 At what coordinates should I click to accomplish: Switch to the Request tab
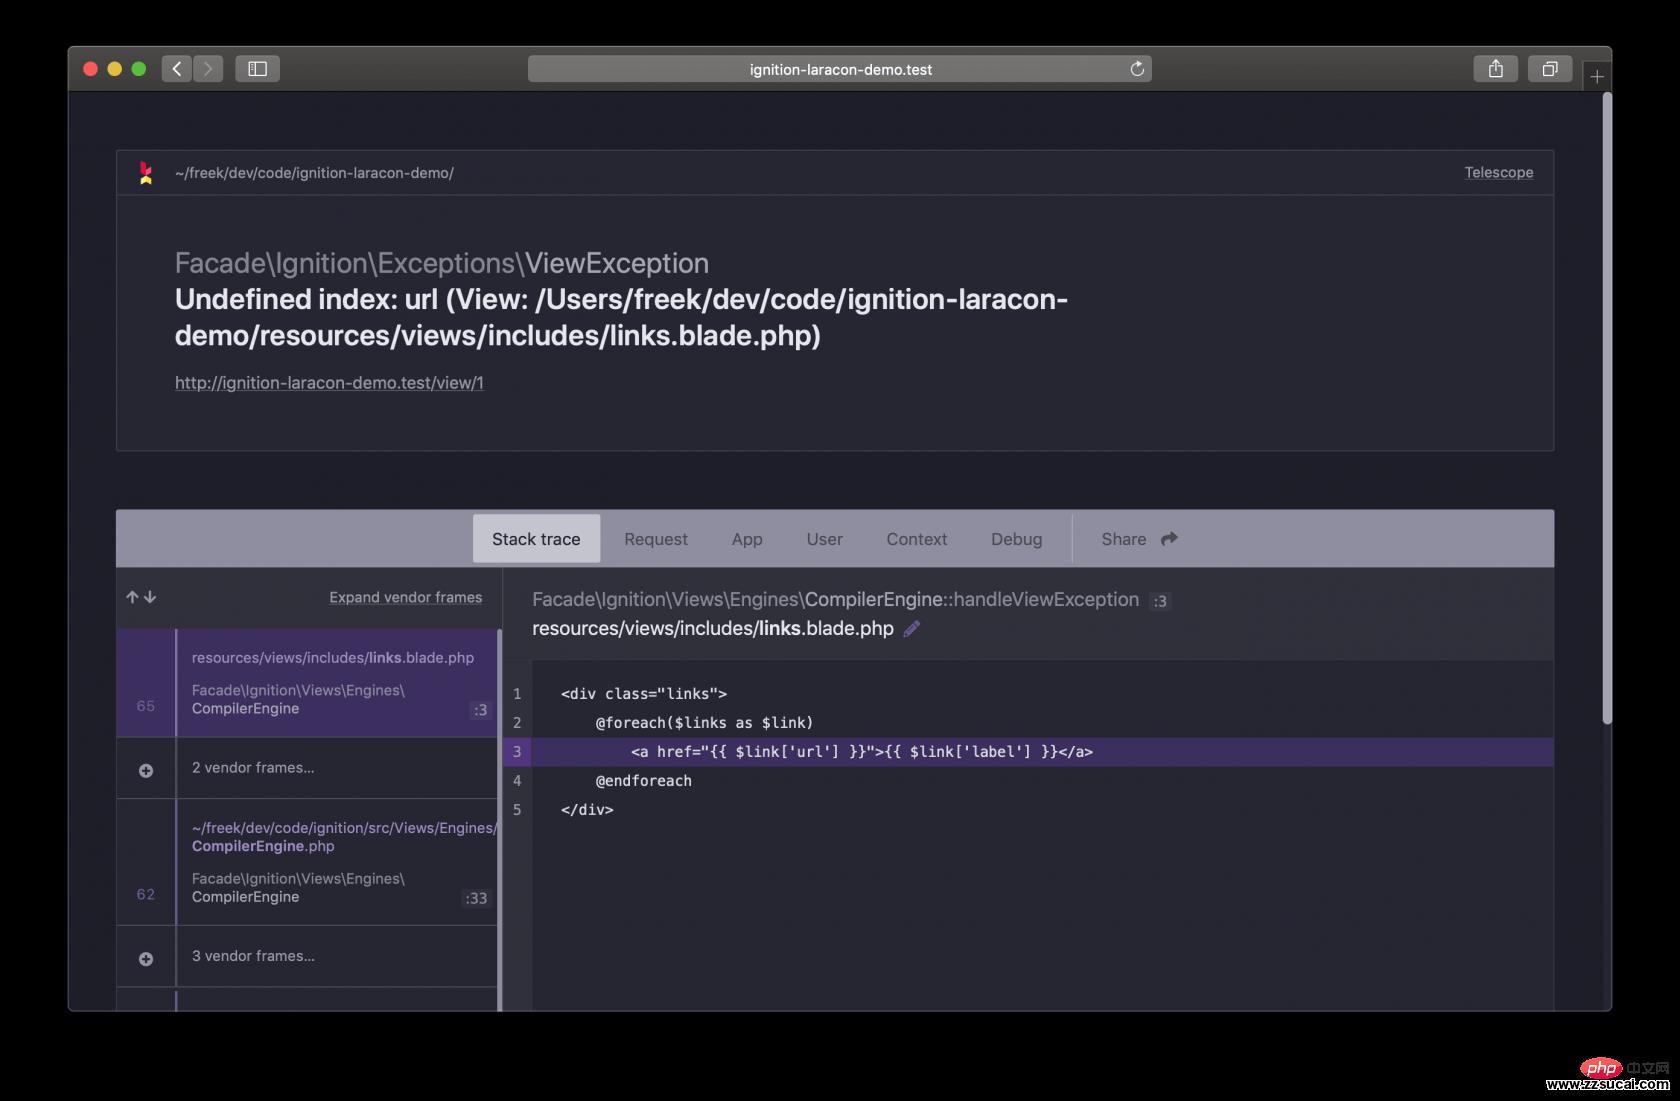click(x=656, y=539)
